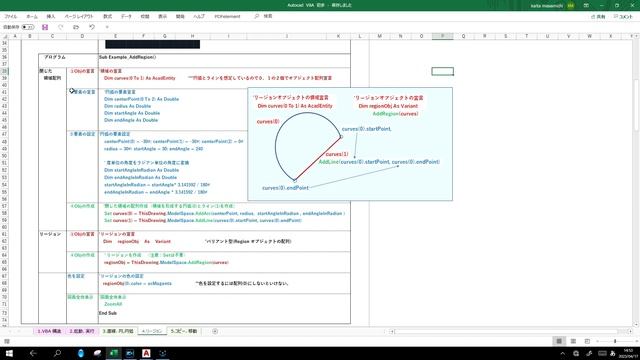Open the Excel icon in taskbar
The width and height of the screenshot is (640, 360).
(x=113, y=353)
